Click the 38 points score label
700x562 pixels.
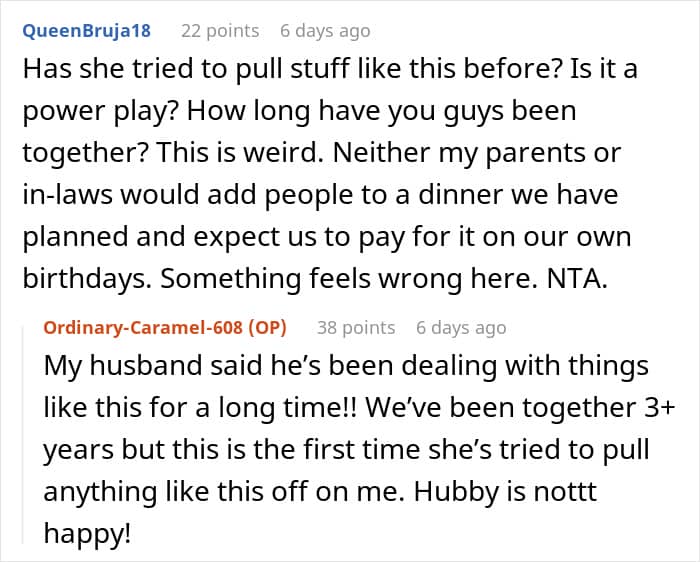[x=356, y=328]
